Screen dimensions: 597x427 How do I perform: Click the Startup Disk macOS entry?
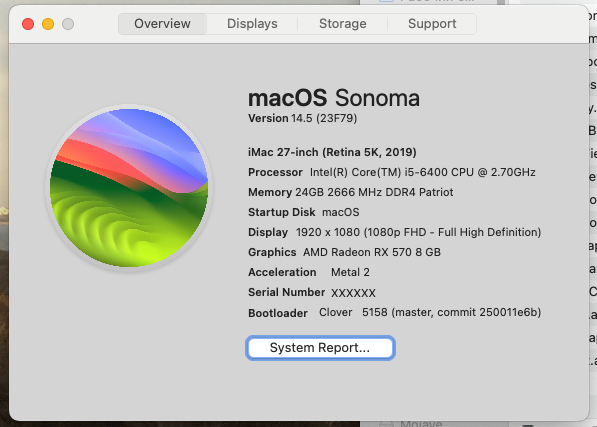(303, 212)
